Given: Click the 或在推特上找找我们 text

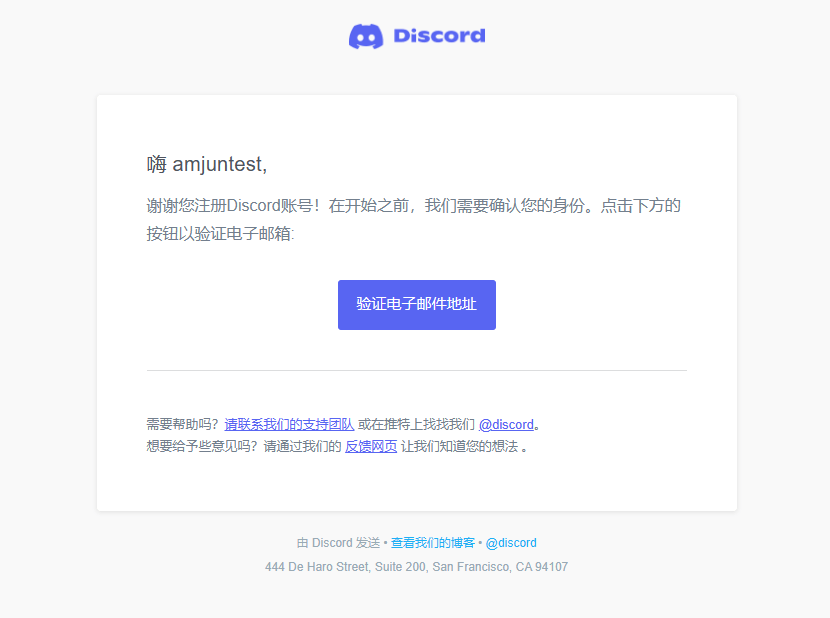Looking at the screenshot, I should (x=416, y=424).
